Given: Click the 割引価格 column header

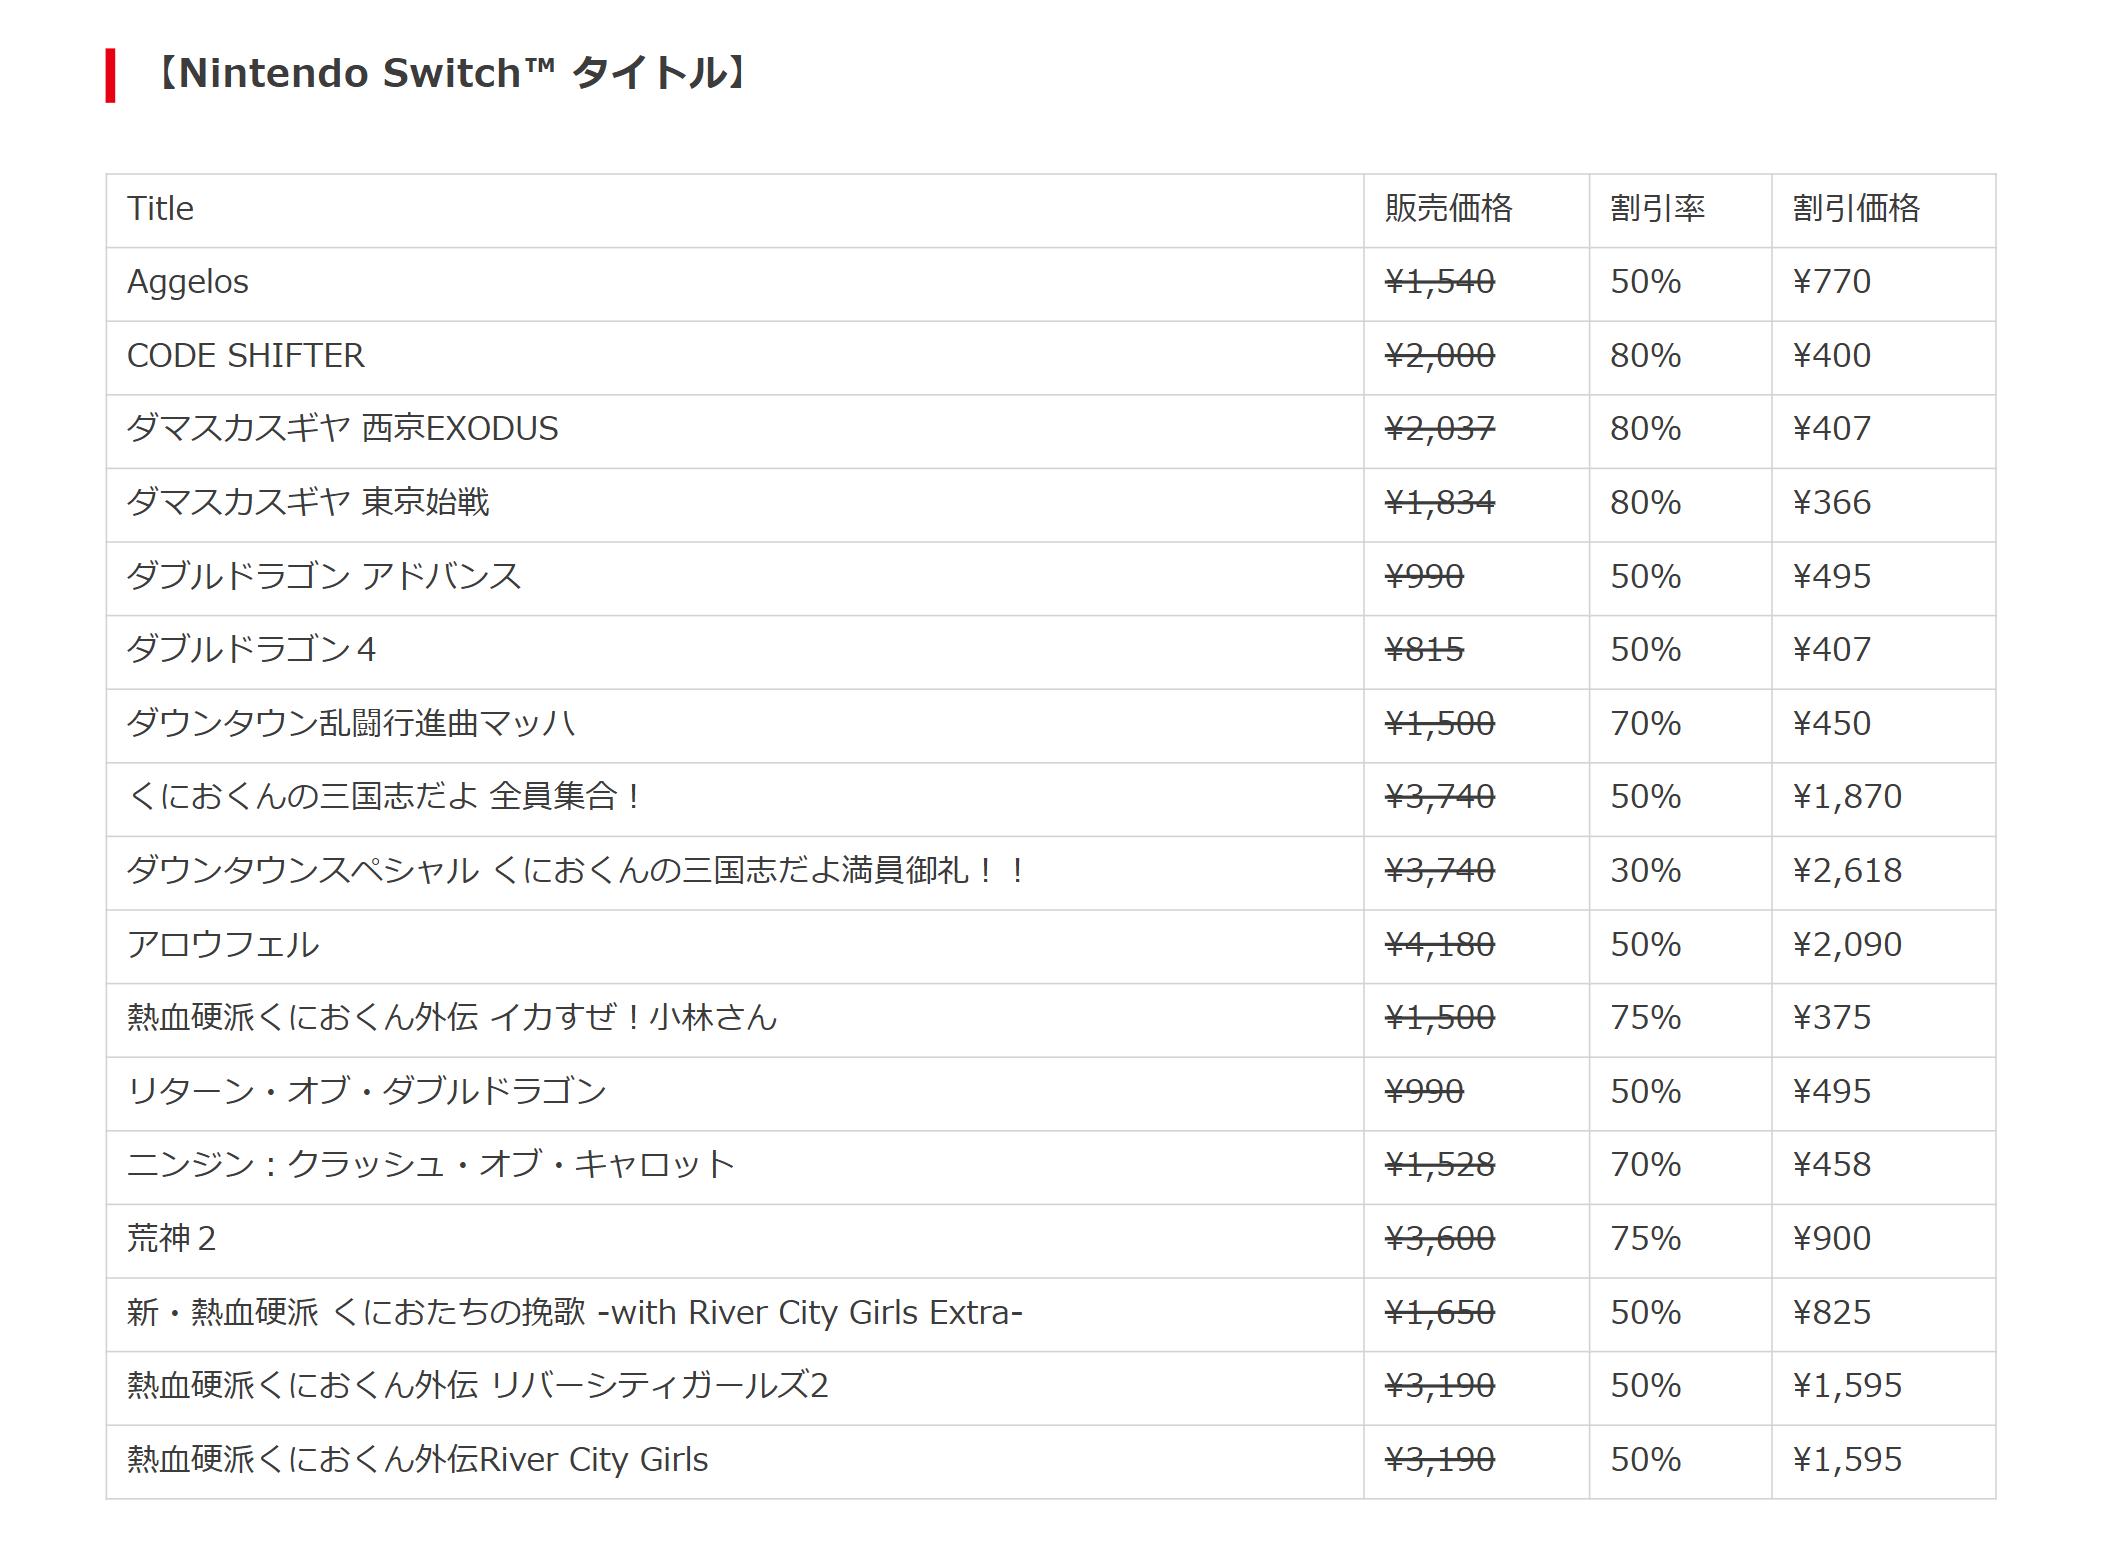Looking at the screenshot, I should tap(1856, 209).
